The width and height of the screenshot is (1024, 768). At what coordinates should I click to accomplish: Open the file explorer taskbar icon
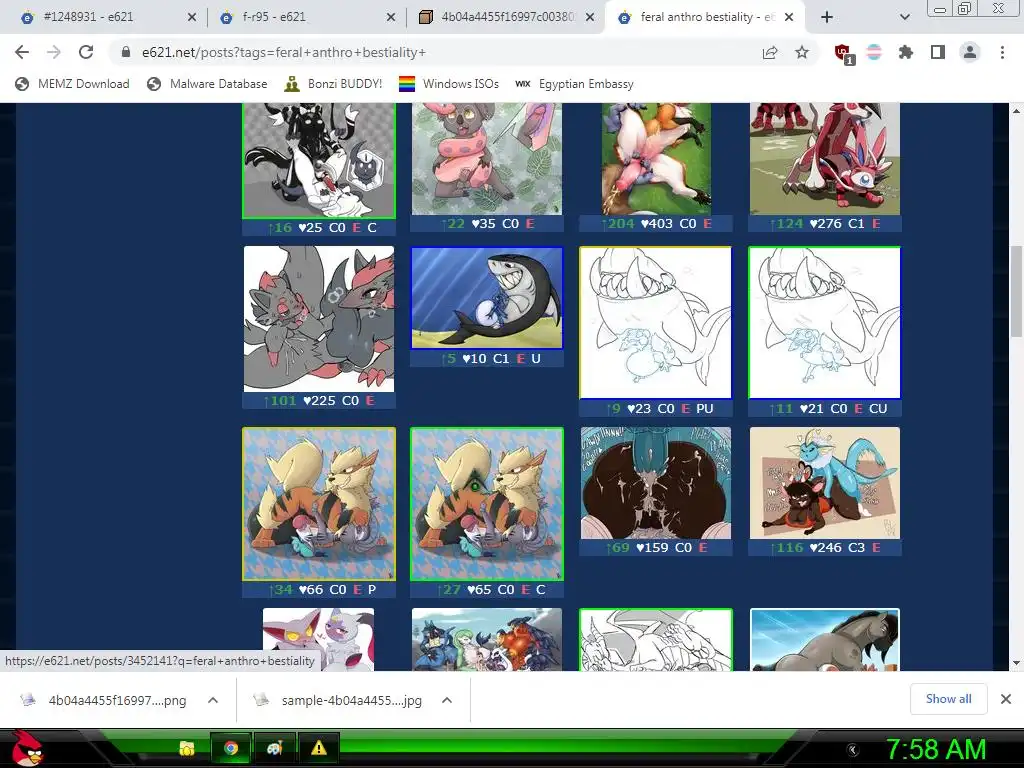(187, 748)
